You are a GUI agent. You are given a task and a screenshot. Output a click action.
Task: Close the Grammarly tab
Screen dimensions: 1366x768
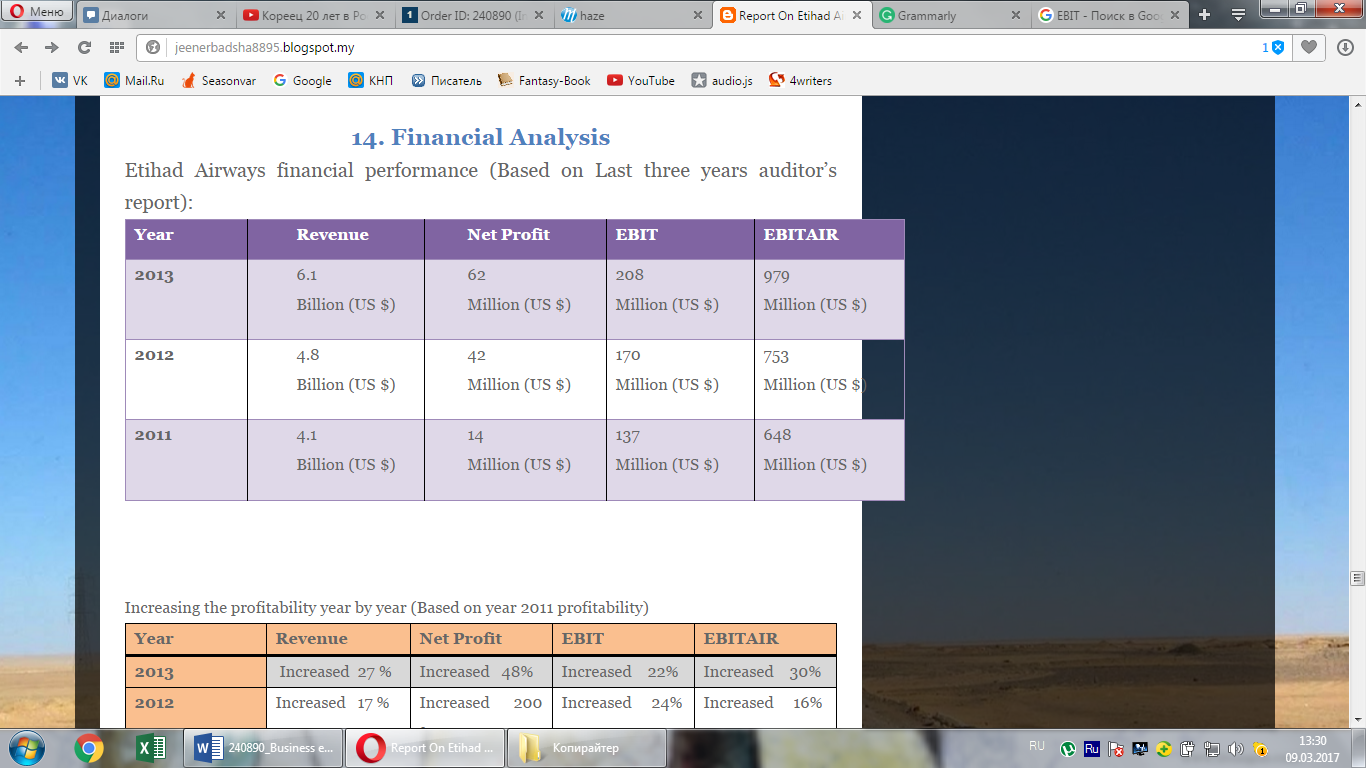(x=1016, y=16)
